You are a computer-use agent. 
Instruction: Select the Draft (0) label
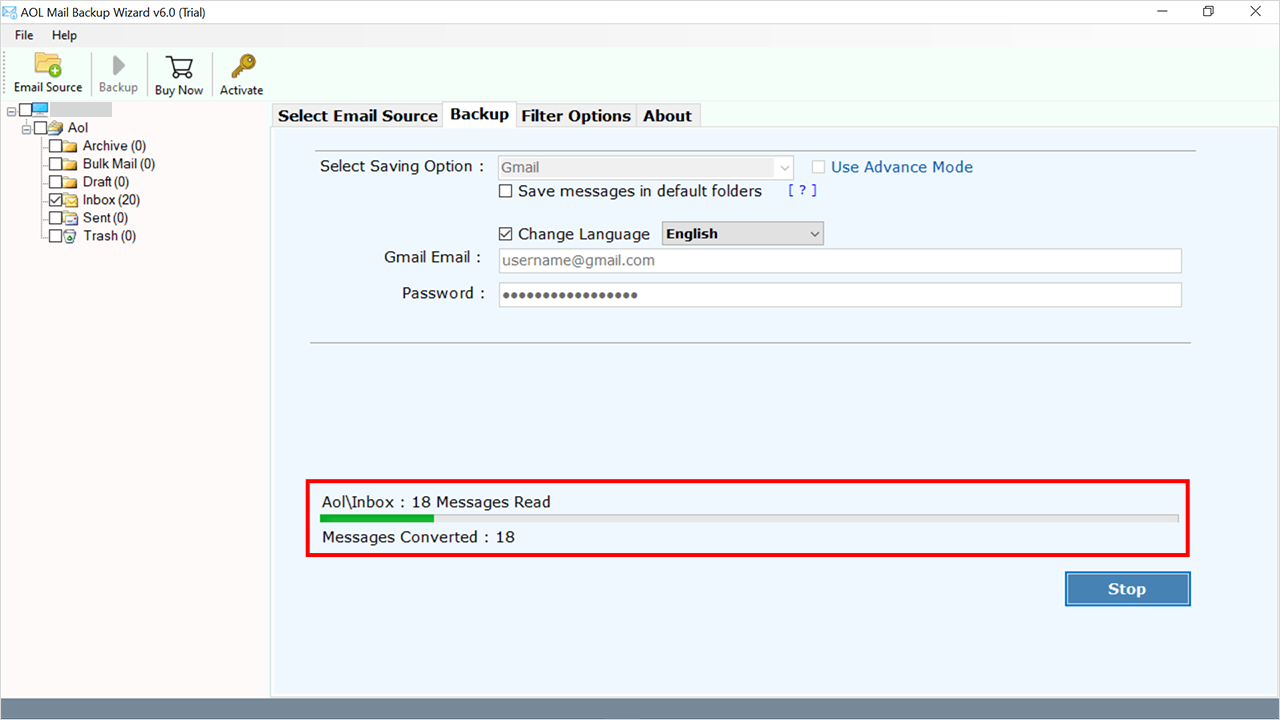(x=106, y=182)
